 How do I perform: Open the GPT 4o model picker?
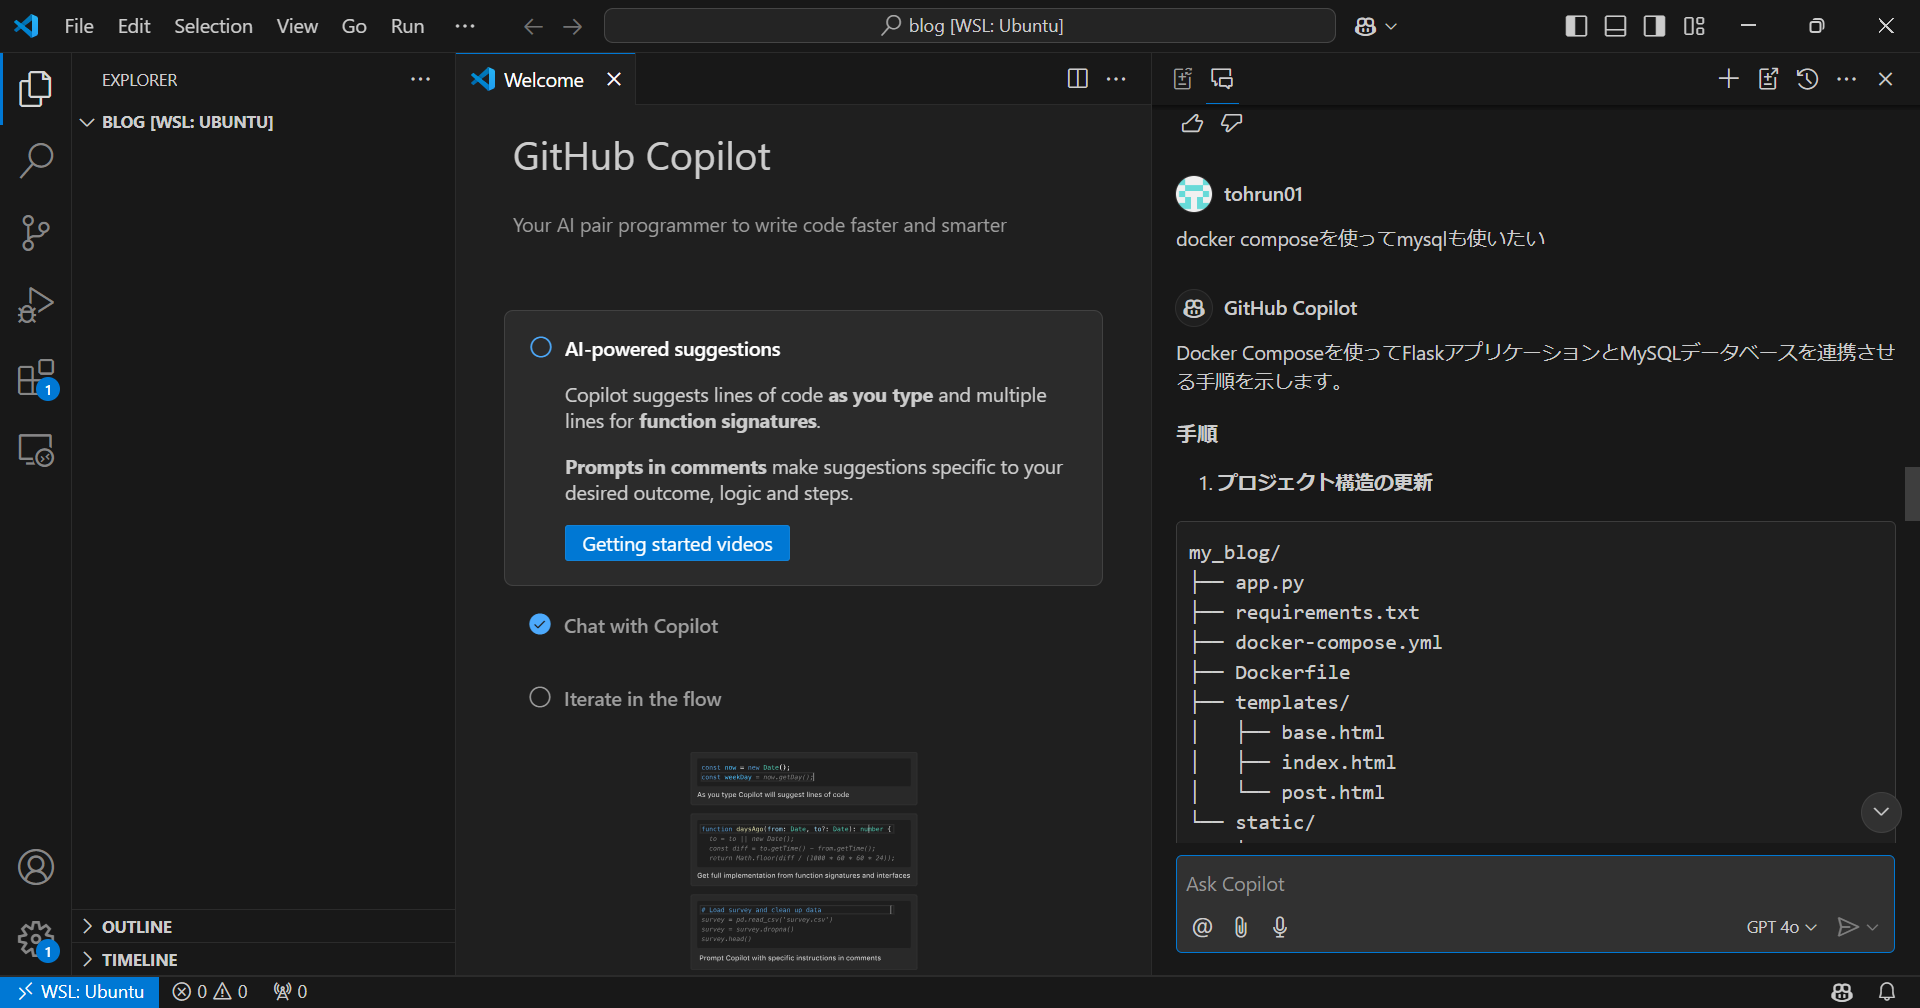coord(1781,927)
